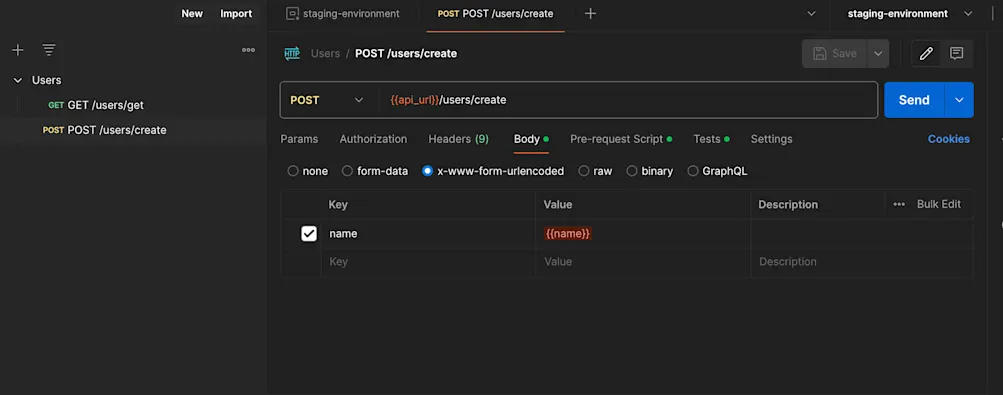Click the three dots beside Bulk Edit
The width and height of the screenshot is (1003, 395).
click(x=899, y=205)
